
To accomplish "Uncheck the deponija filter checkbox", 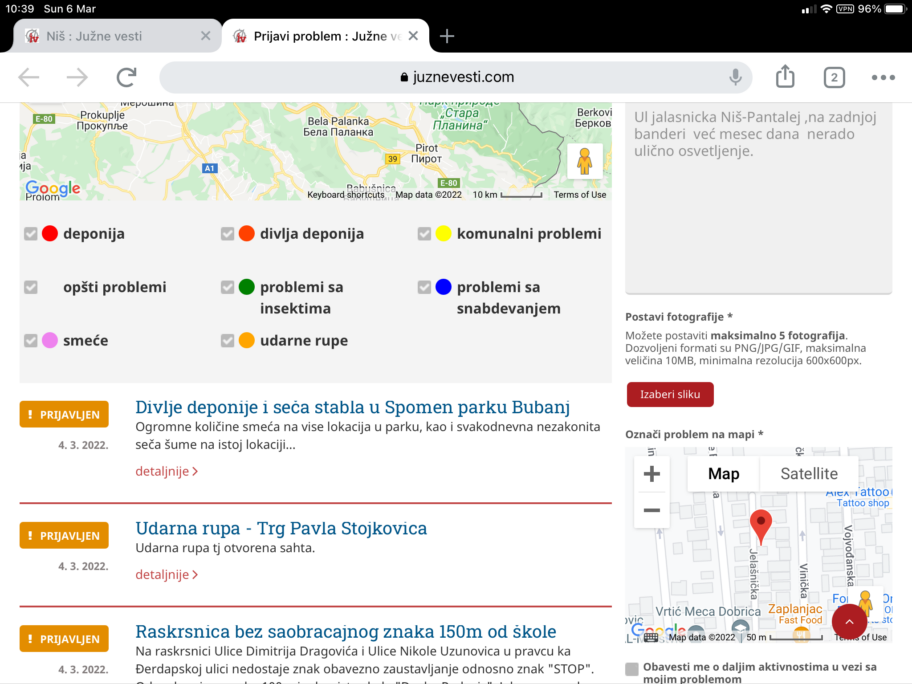I will pyautogui.click(x=31, y=234).
